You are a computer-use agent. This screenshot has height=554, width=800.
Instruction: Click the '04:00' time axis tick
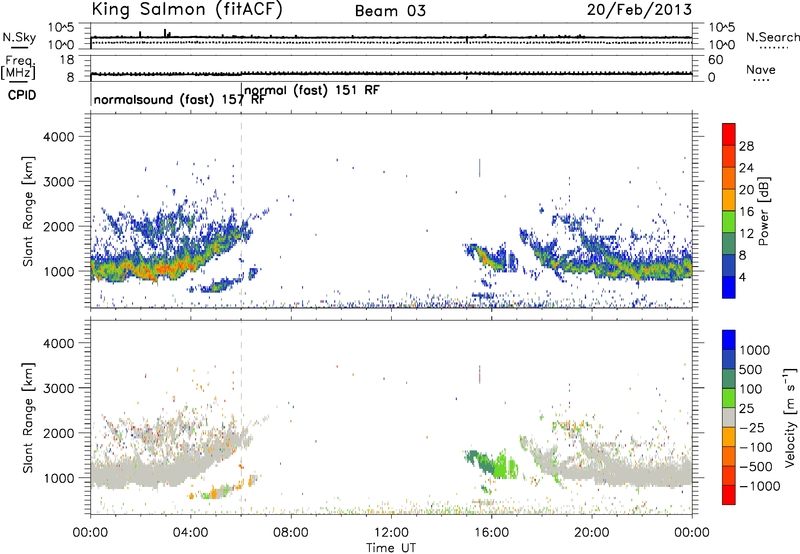tap(190, 533)
